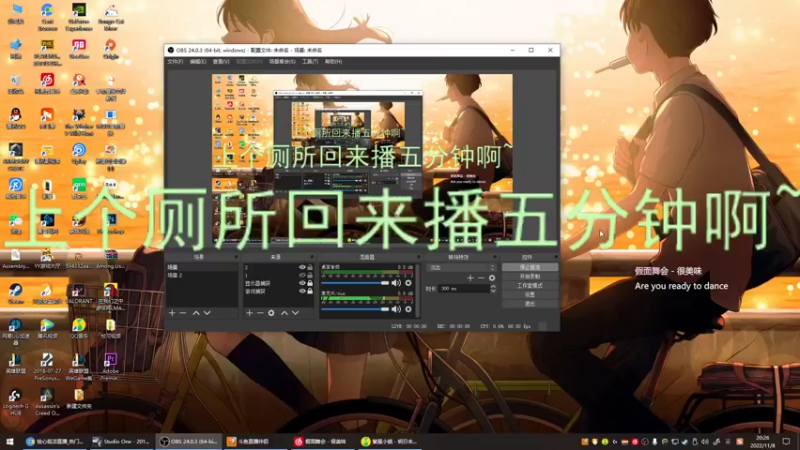Open the 新建文件夹 desktop folder
The height and width of the screenshot is (450, 800).
point(79,399)
